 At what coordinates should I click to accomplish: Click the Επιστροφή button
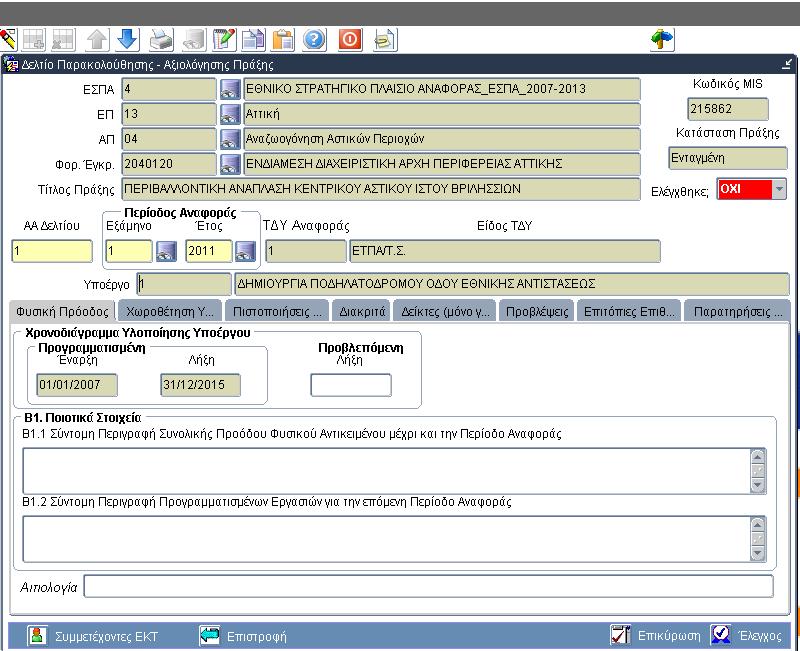click(x=243, y=636)
